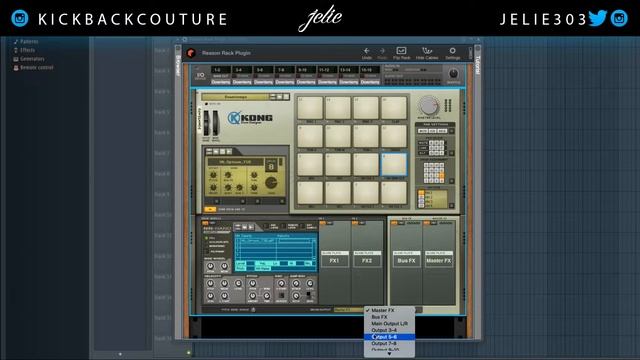Hit Kong pad 4 in bottom row
The image size is (640, 360).
coord(393,193)
